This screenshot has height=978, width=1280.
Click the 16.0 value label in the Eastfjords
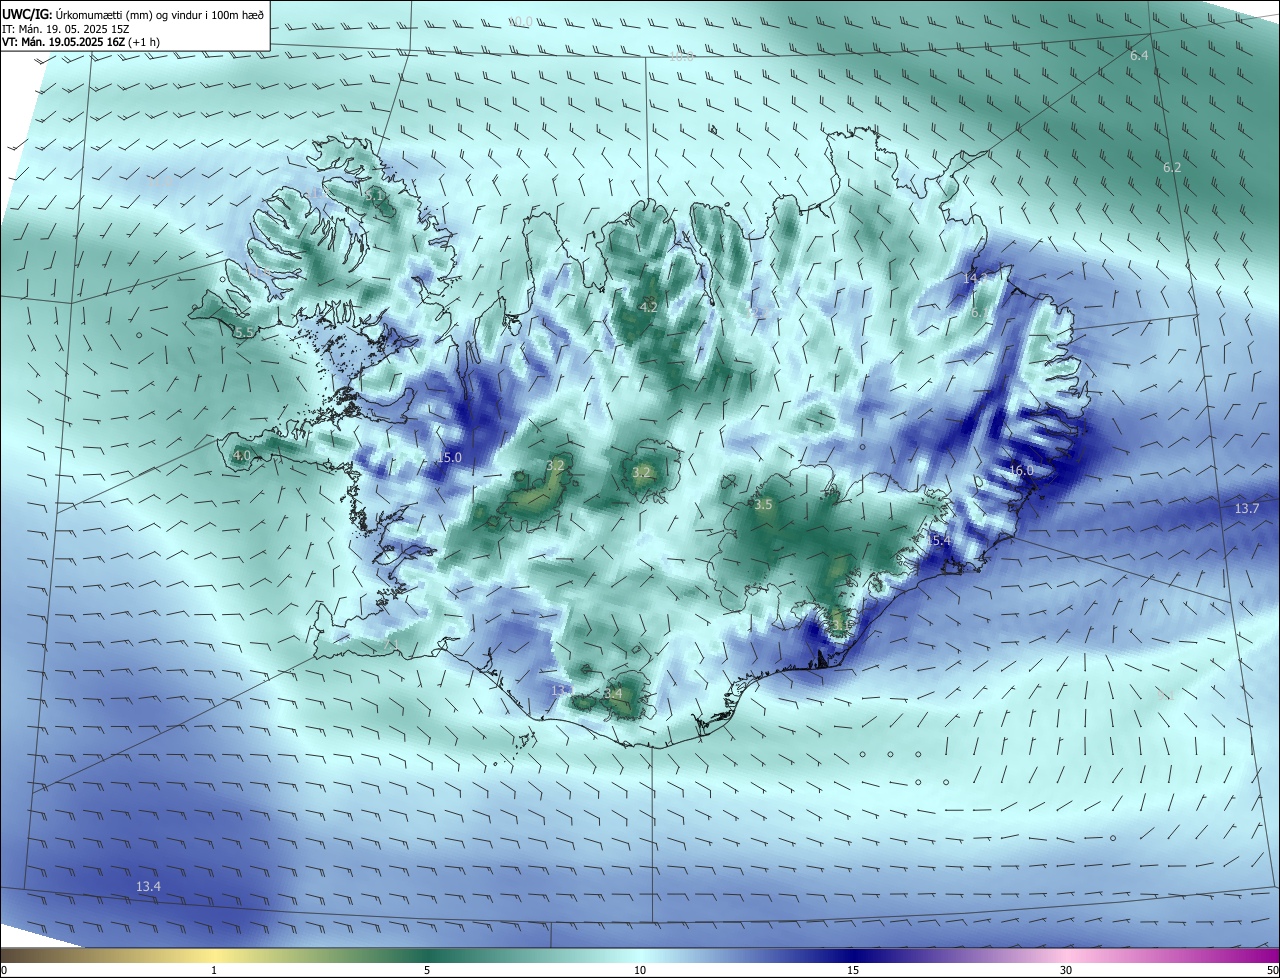pyautogui.click(x=1021, y=471)
